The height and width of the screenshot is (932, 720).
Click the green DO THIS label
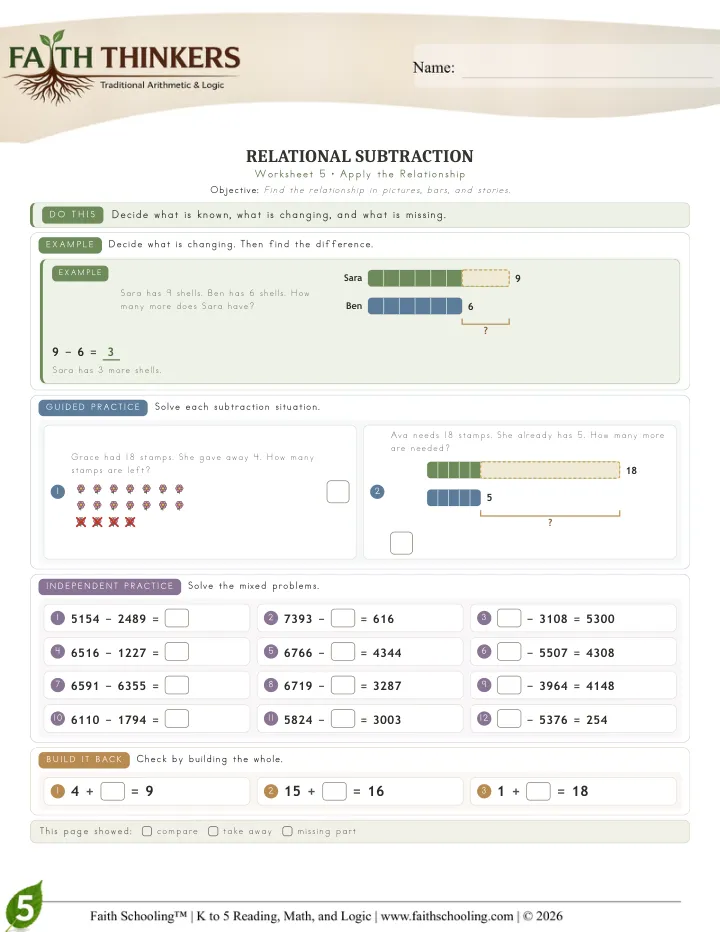point(73,215)
